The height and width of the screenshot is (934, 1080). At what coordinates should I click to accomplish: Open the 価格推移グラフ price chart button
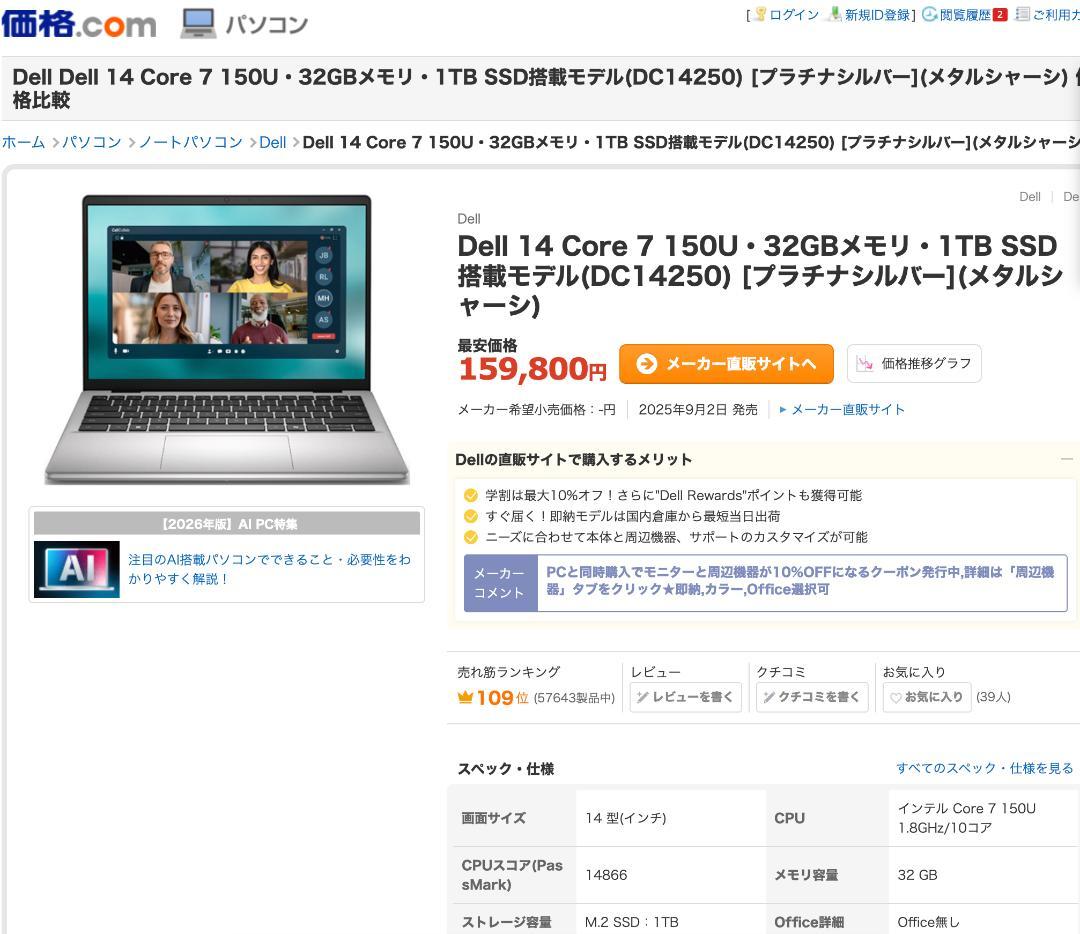[x=914, y=364]
